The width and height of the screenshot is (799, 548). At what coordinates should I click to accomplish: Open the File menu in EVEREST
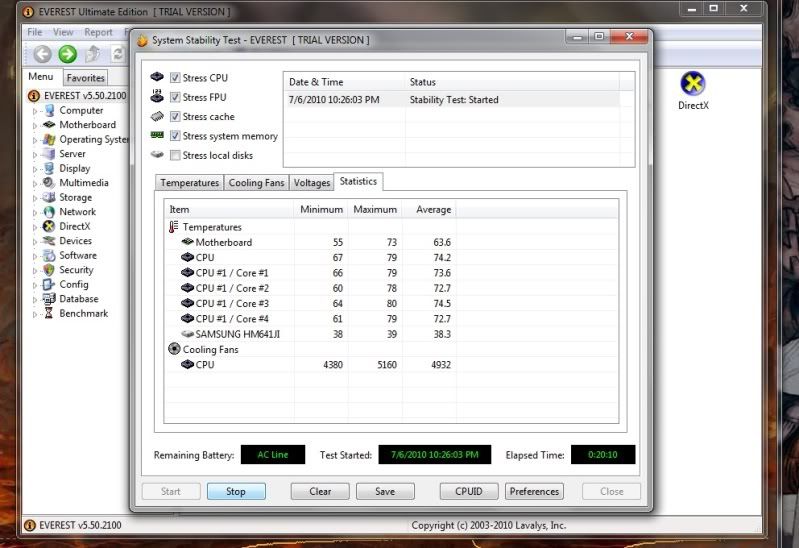tap(35, 32)
